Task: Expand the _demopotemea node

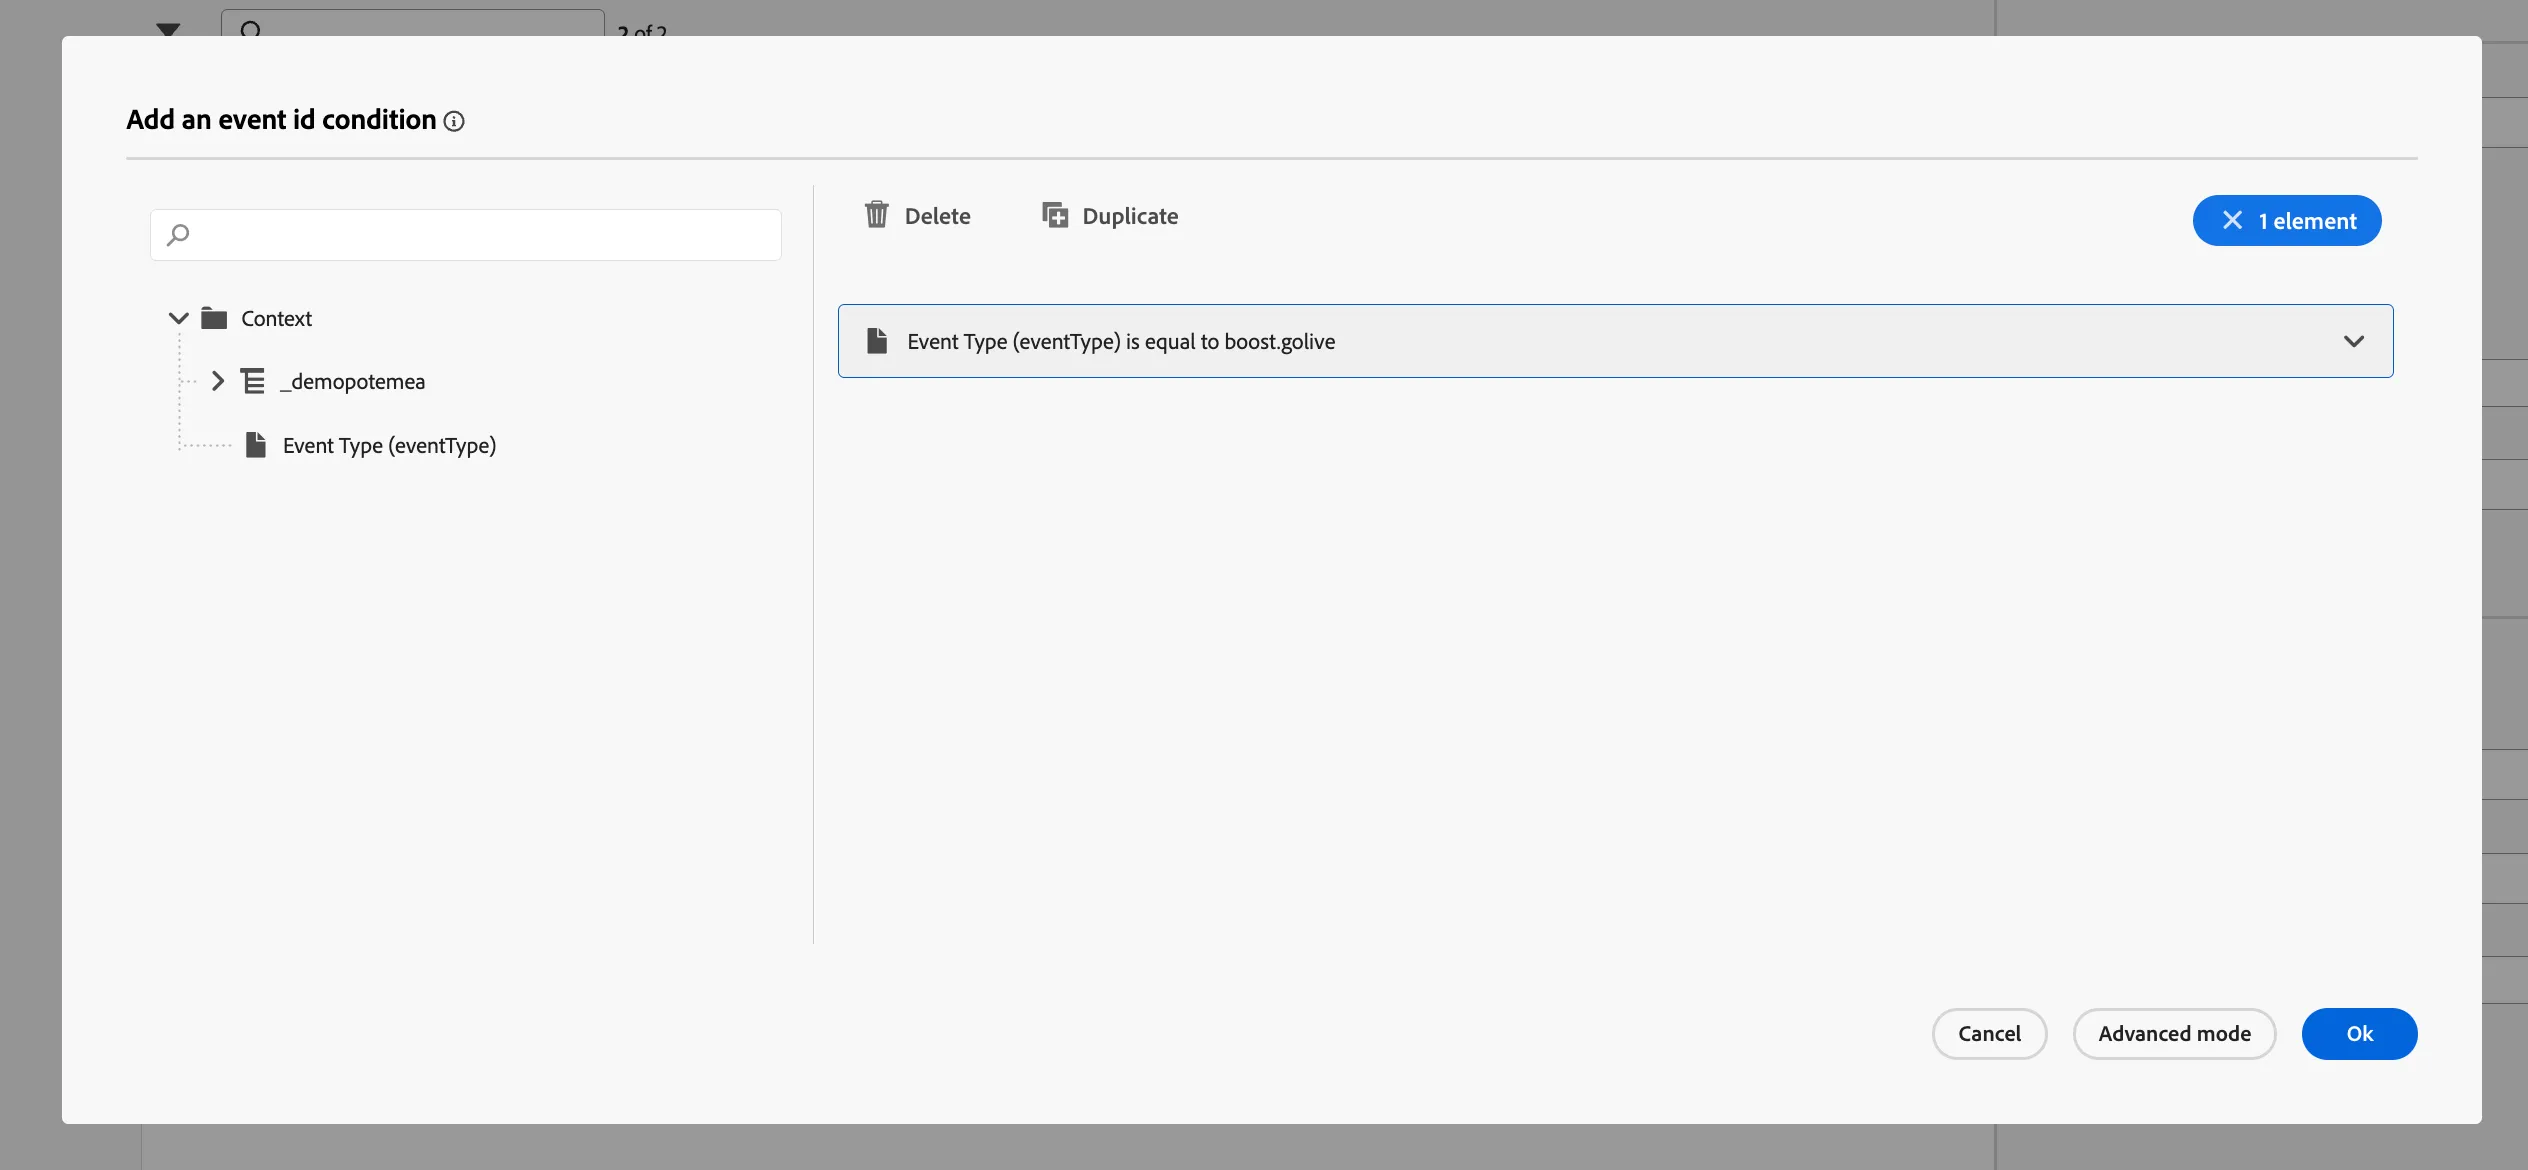Action: click(x=218, y=381)
